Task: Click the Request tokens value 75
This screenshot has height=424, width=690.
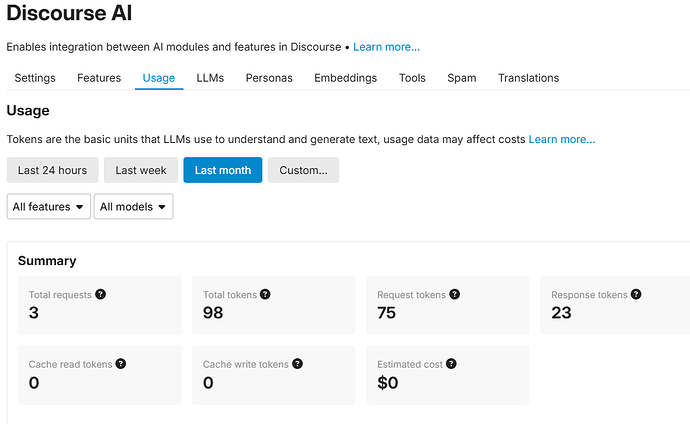Action: point(386,313)
